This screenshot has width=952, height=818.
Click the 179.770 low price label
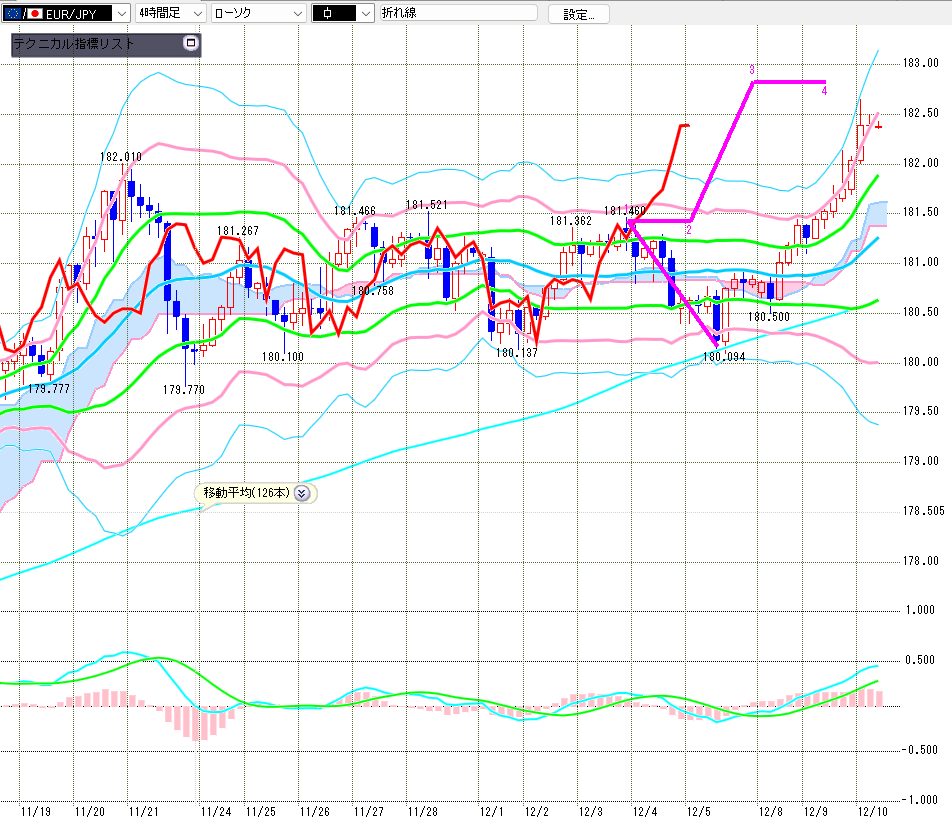click(184, 390)
